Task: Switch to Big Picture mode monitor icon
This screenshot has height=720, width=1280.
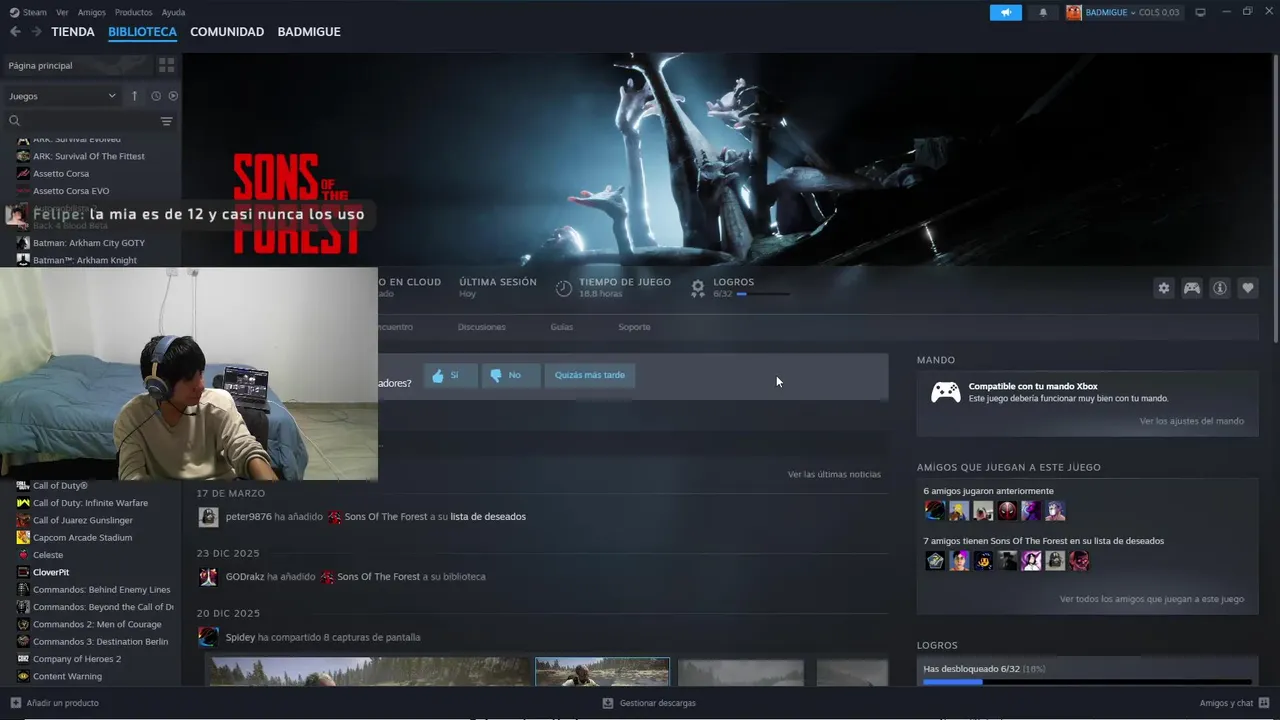Action: [x=1200, y=12]
